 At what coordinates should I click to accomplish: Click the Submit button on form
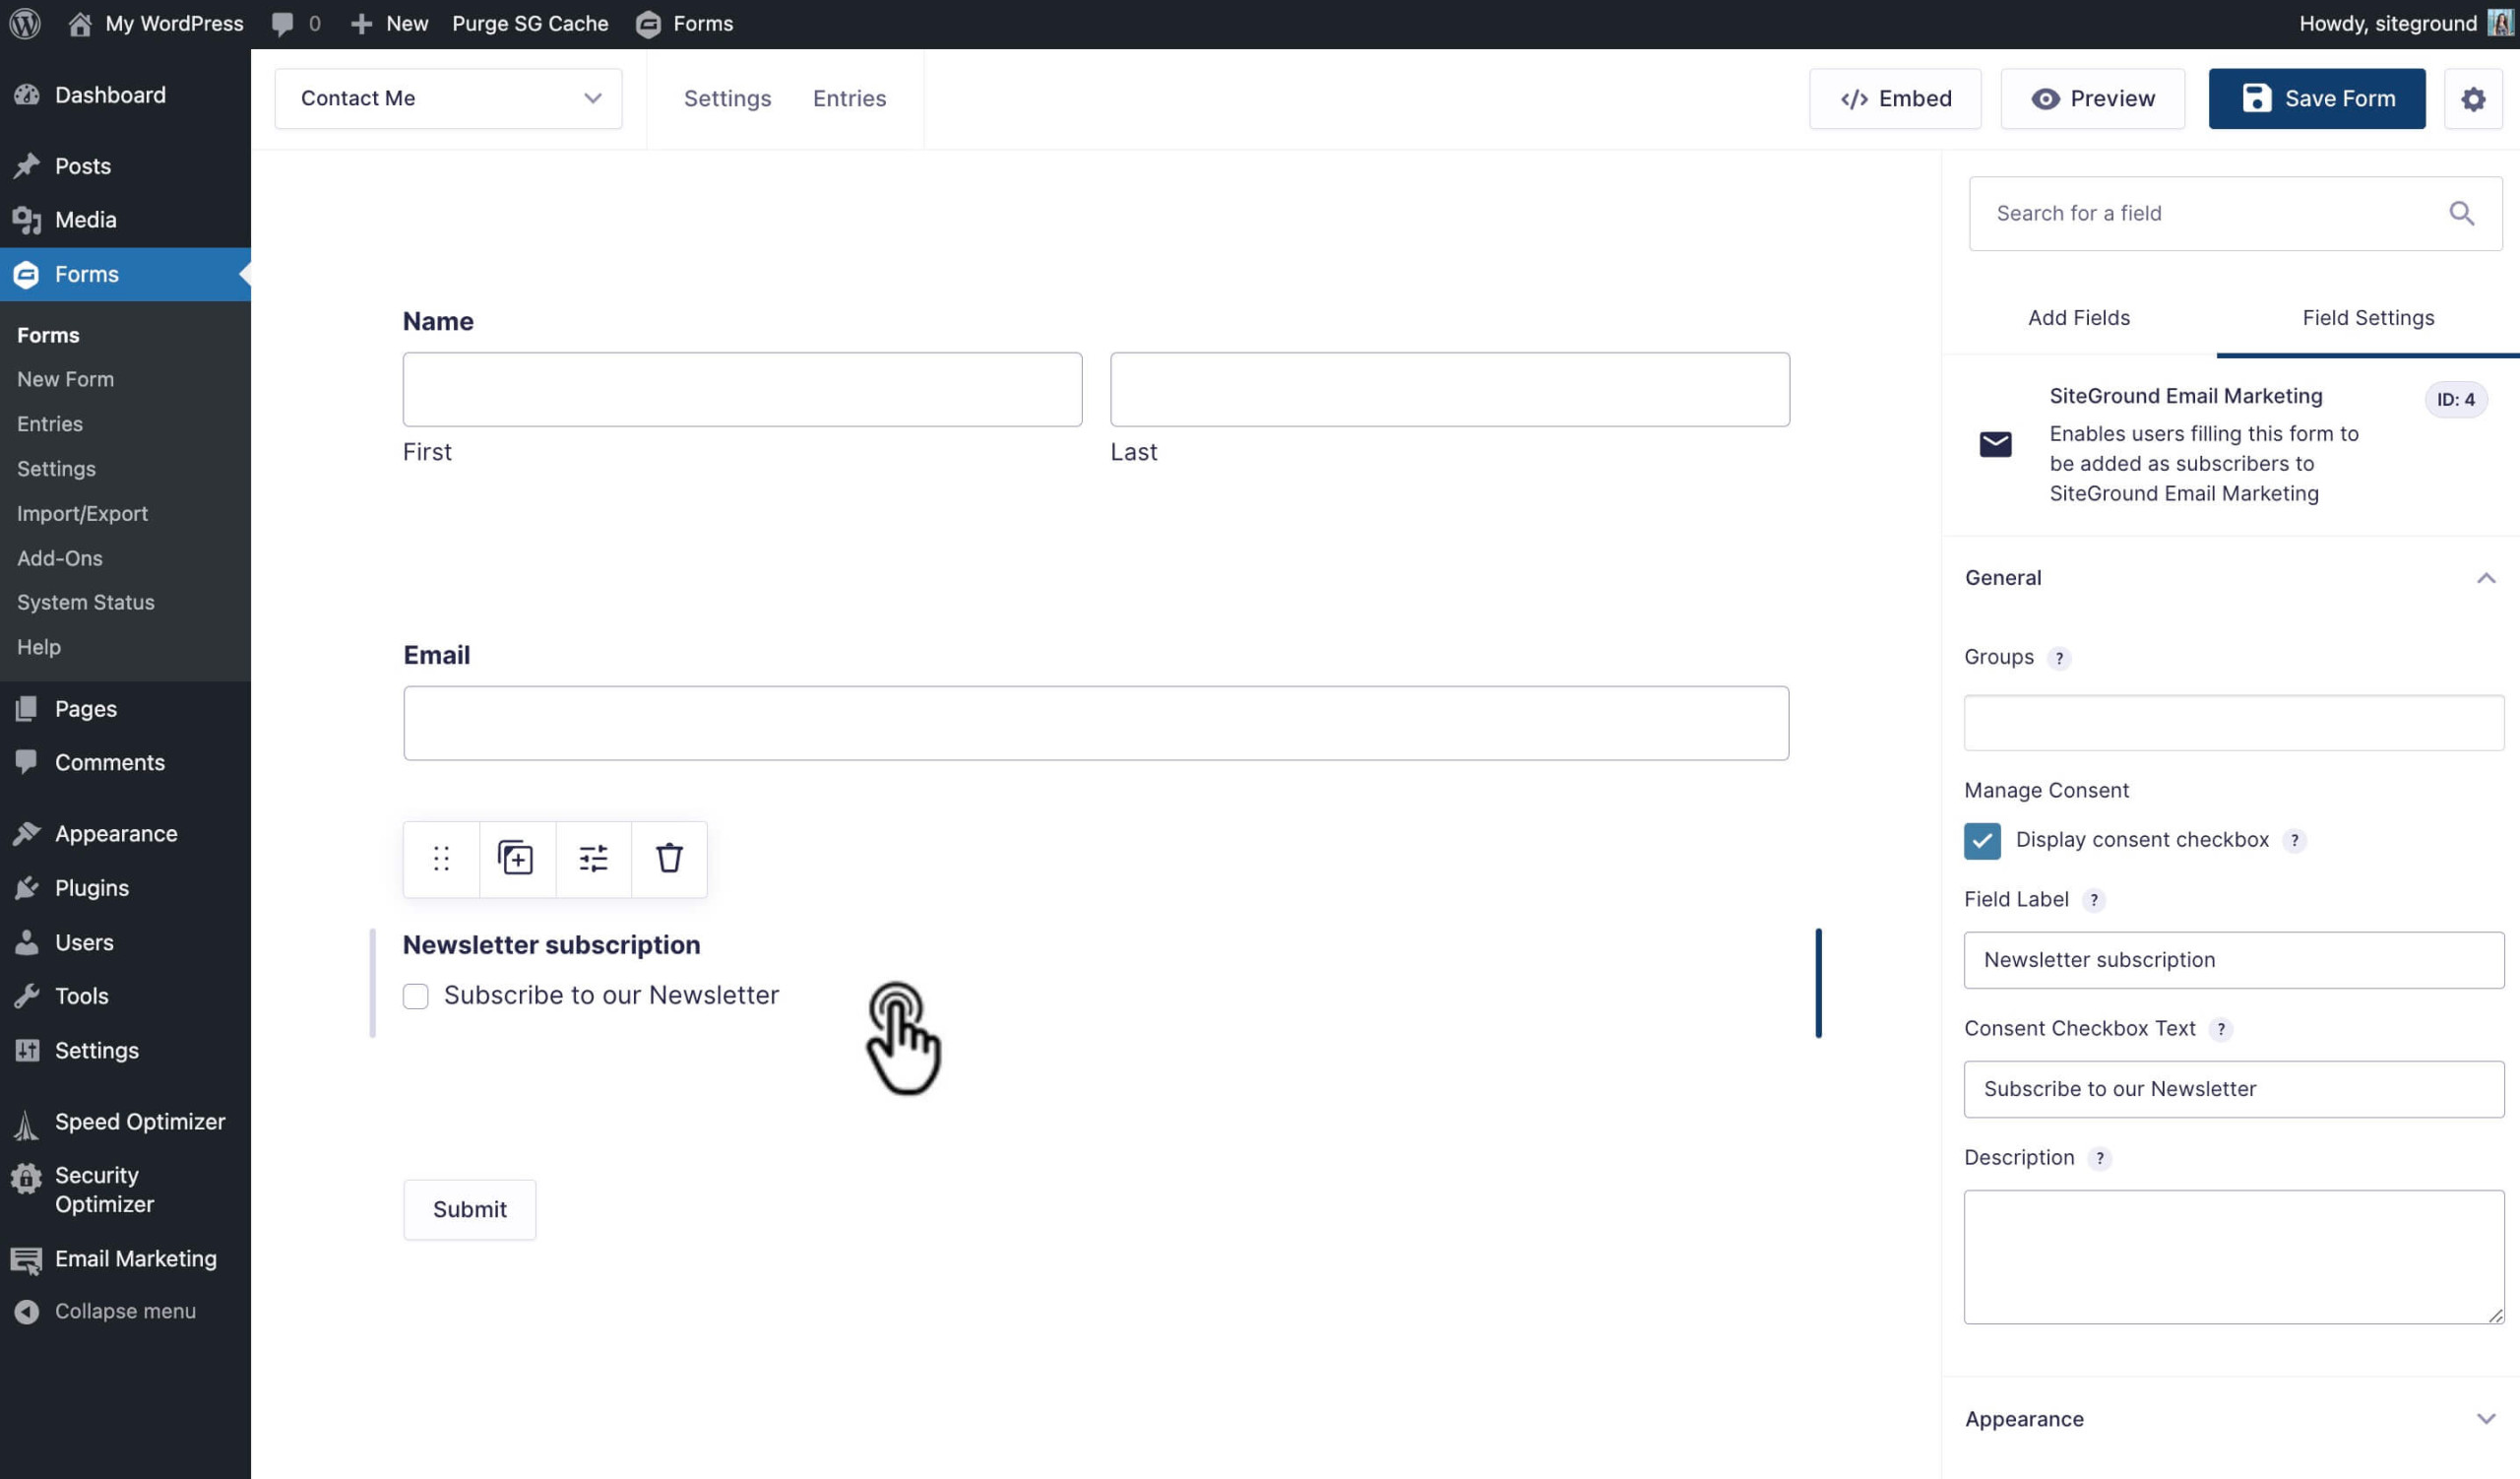coord(470,1209)
